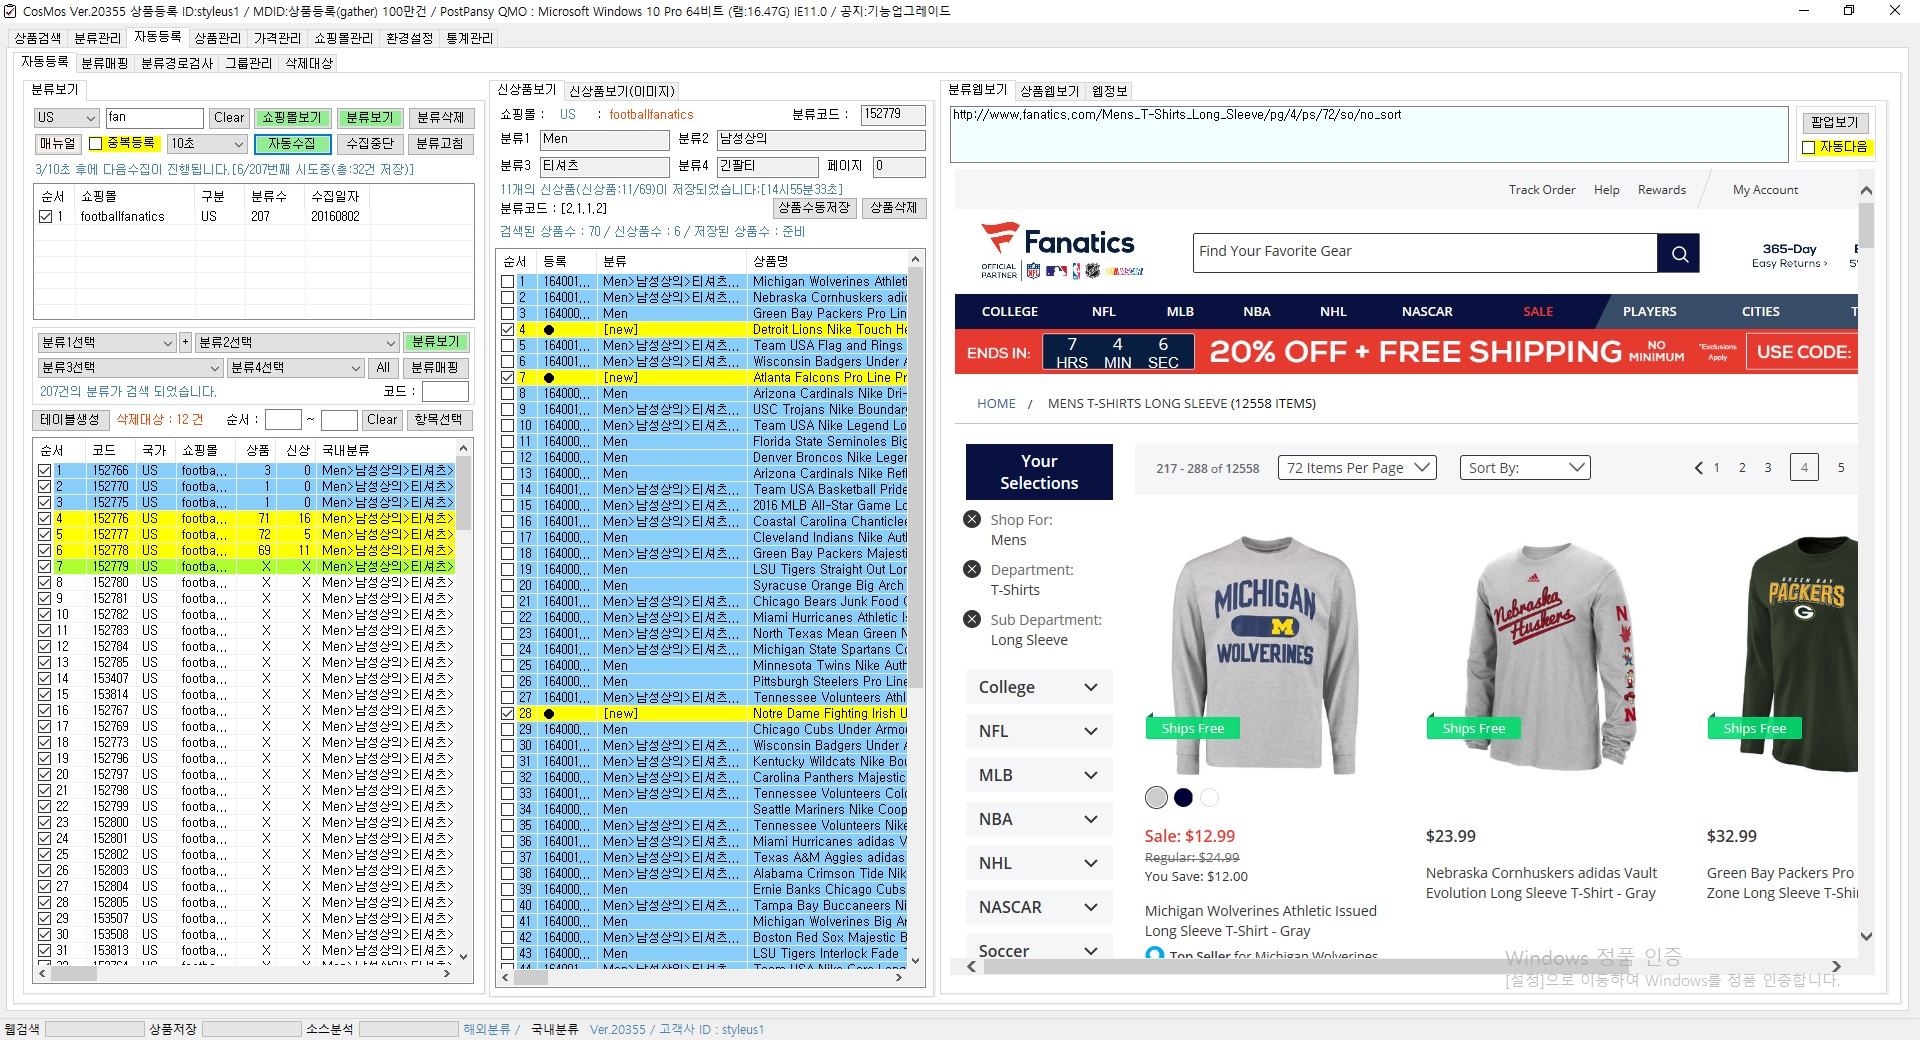Switch to the 쇼핑몰관리 menu tab

[x=343, y=38]
